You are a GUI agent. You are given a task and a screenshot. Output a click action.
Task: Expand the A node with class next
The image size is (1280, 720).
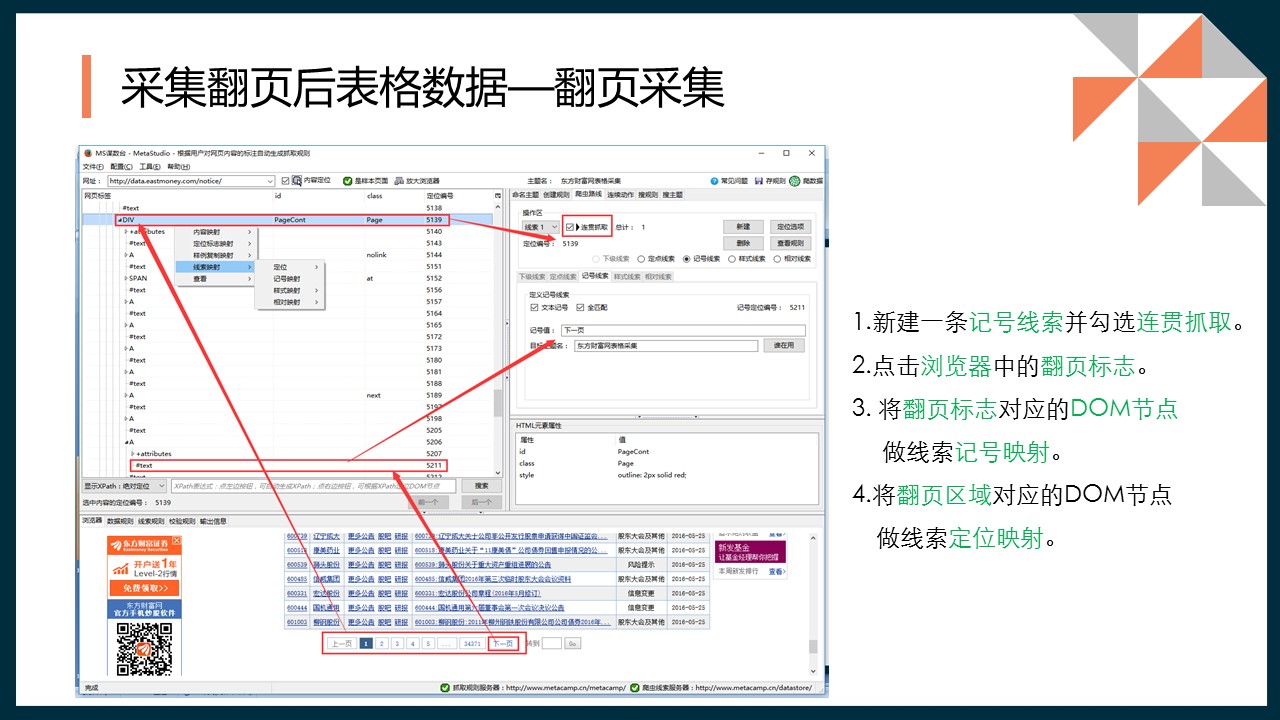pyautogui.click(x=126, y=395)
